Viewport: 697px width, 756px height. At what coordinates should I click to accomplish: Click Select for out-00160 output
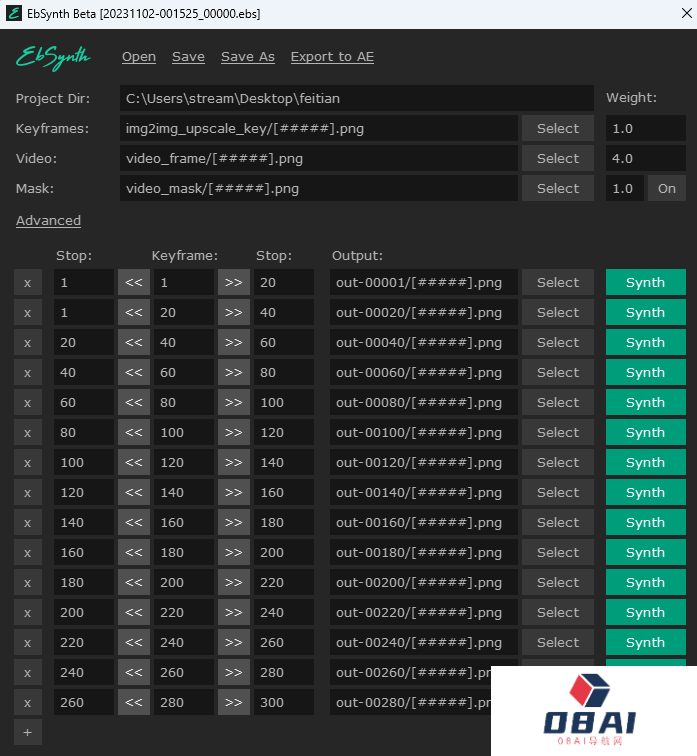tap(557, 522)
